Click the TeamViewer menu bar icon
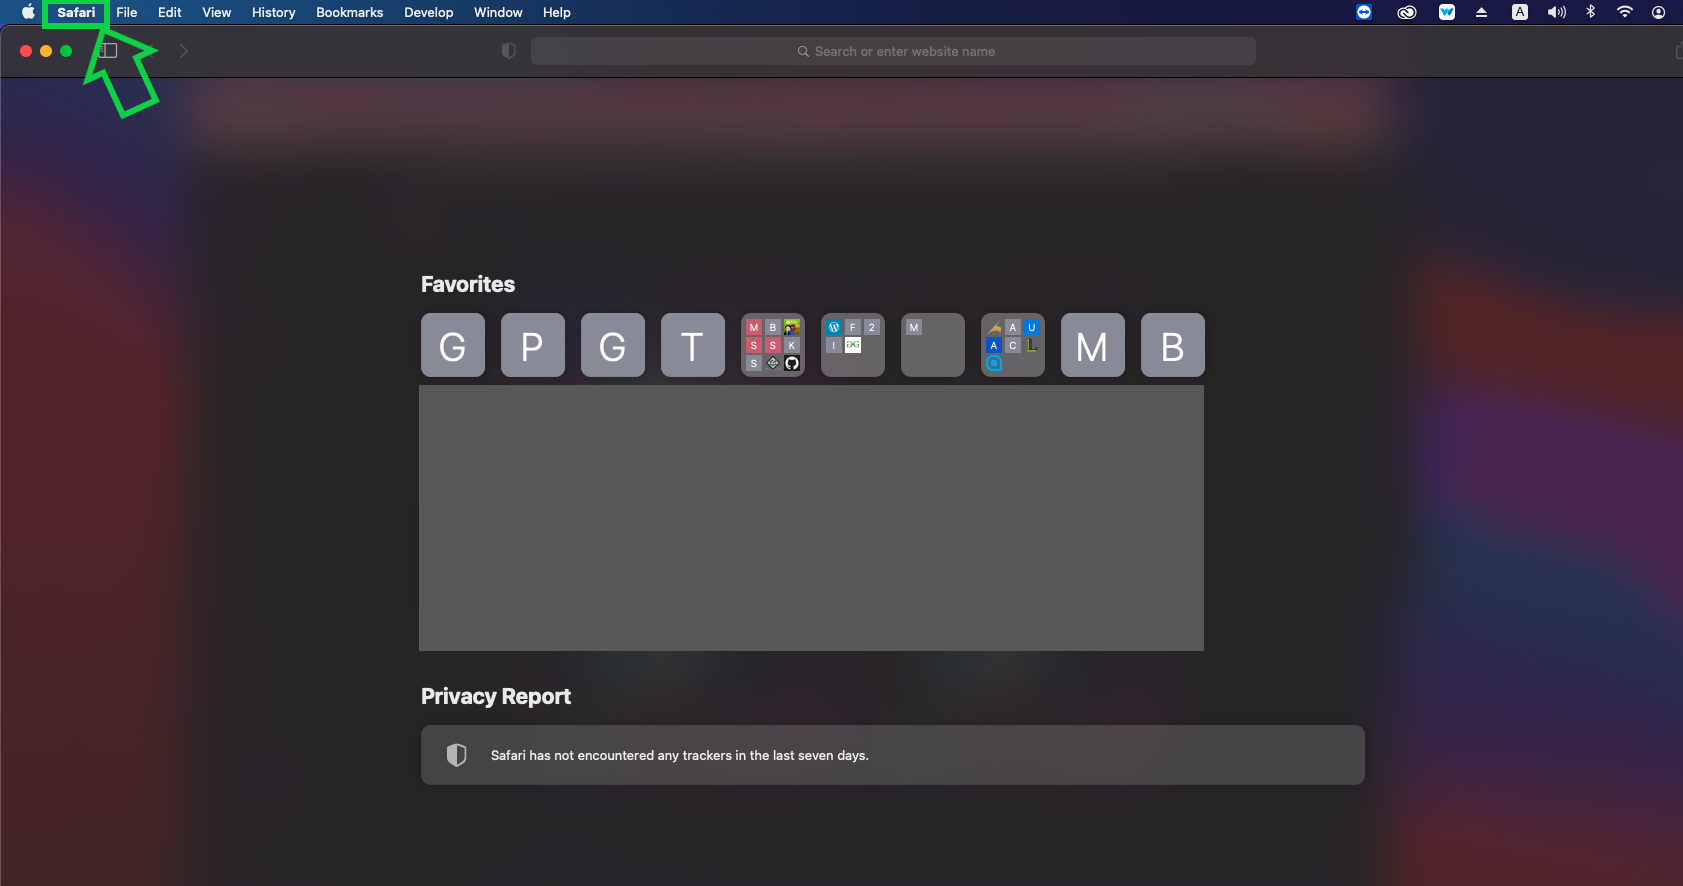1683x886 pixels. point(1364,12)
